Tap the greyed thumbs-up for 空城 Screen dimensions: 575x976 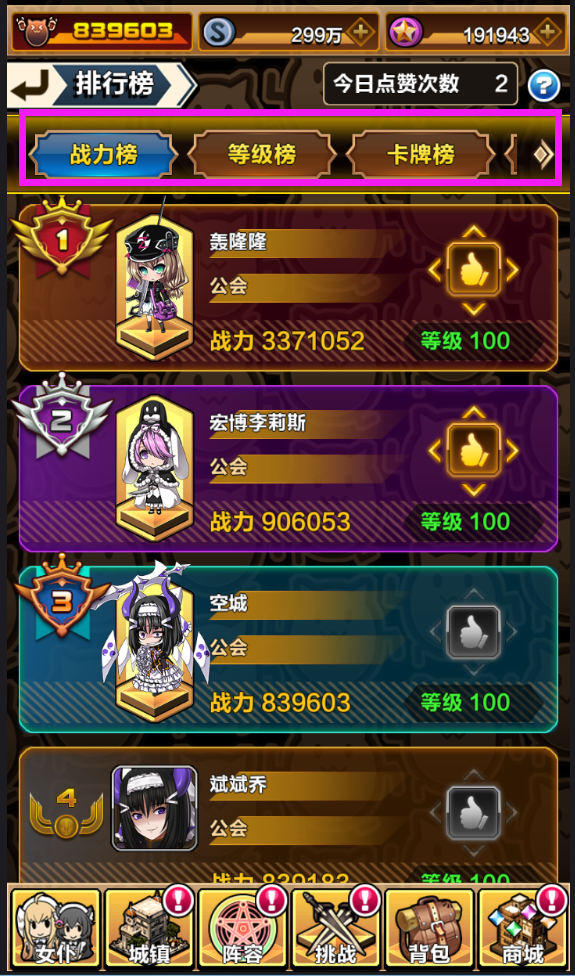click(x=474, y=632)
